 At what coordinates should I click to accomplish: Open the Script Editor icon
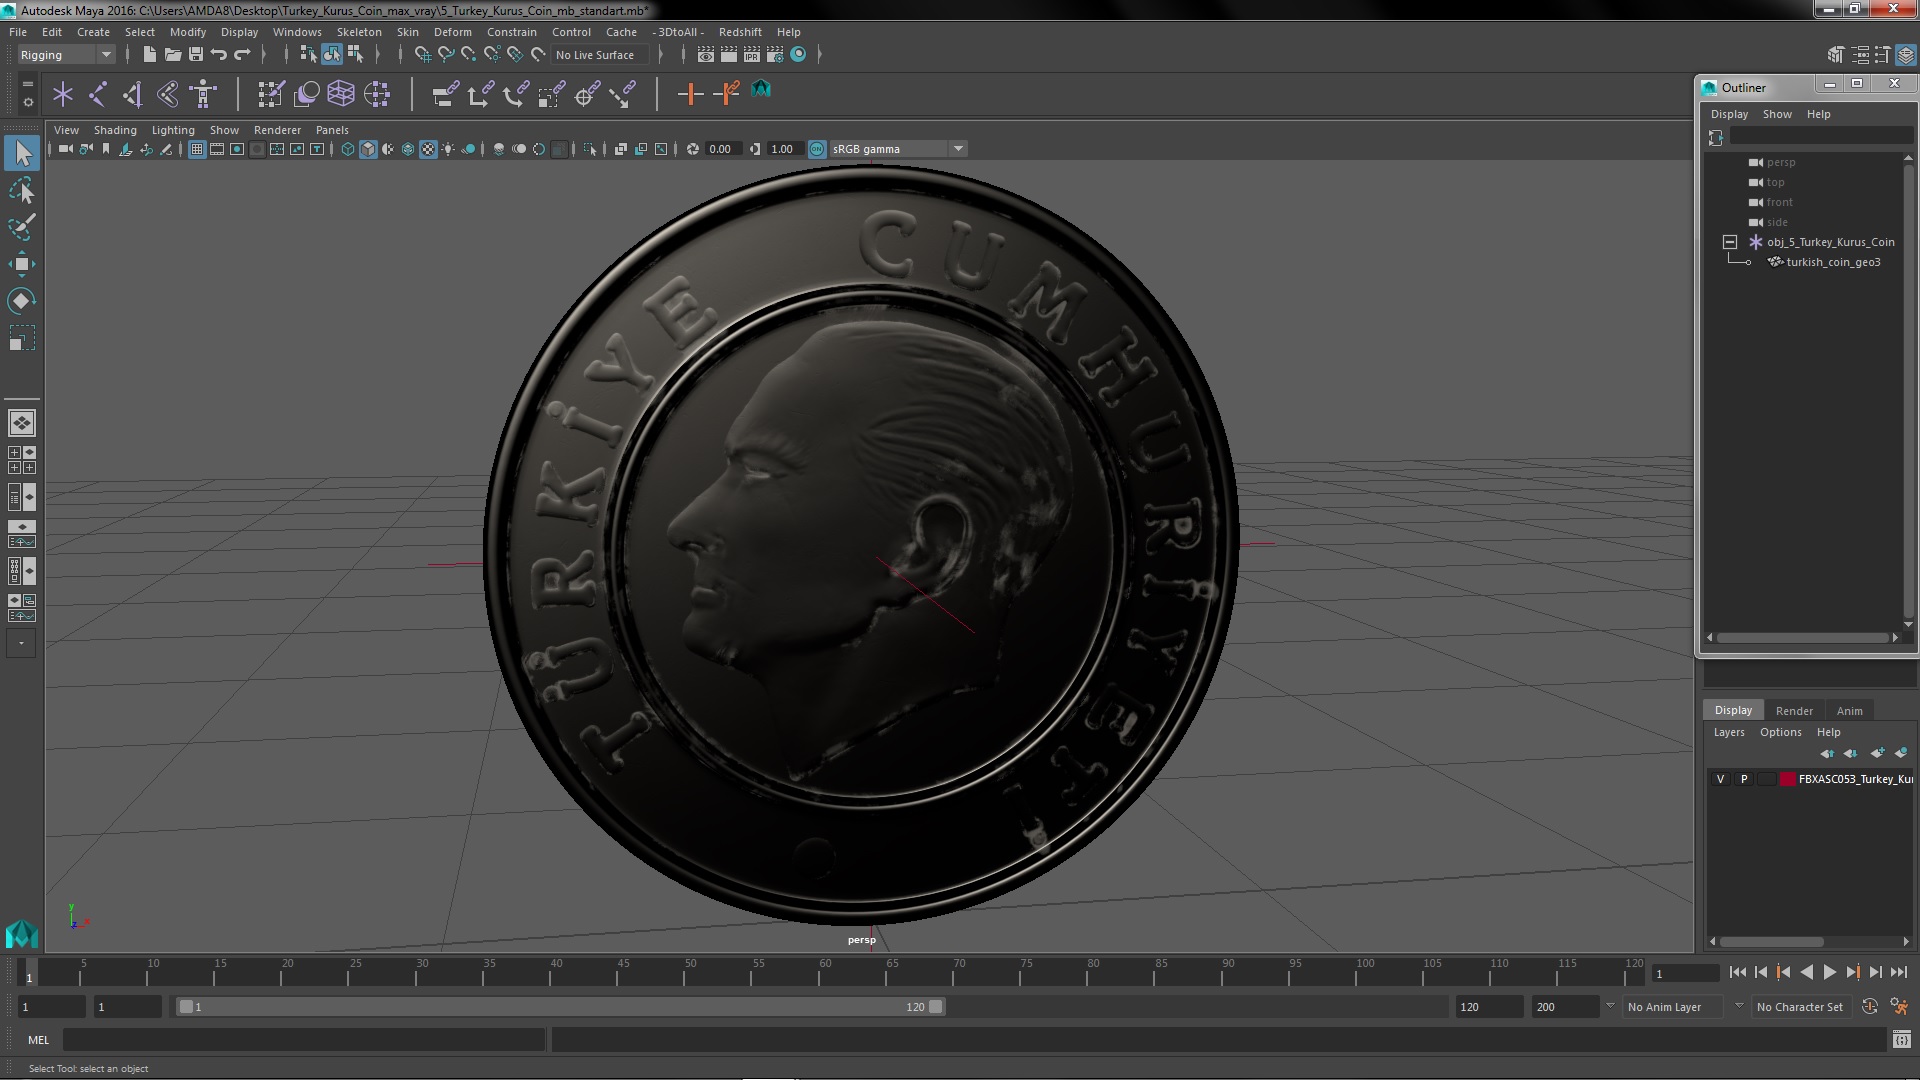pos(1901,1040)
